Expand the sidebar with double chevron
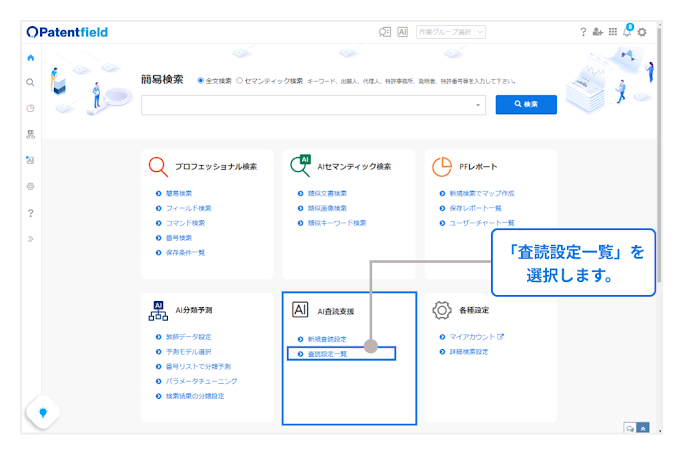 [x=31, y=239]
